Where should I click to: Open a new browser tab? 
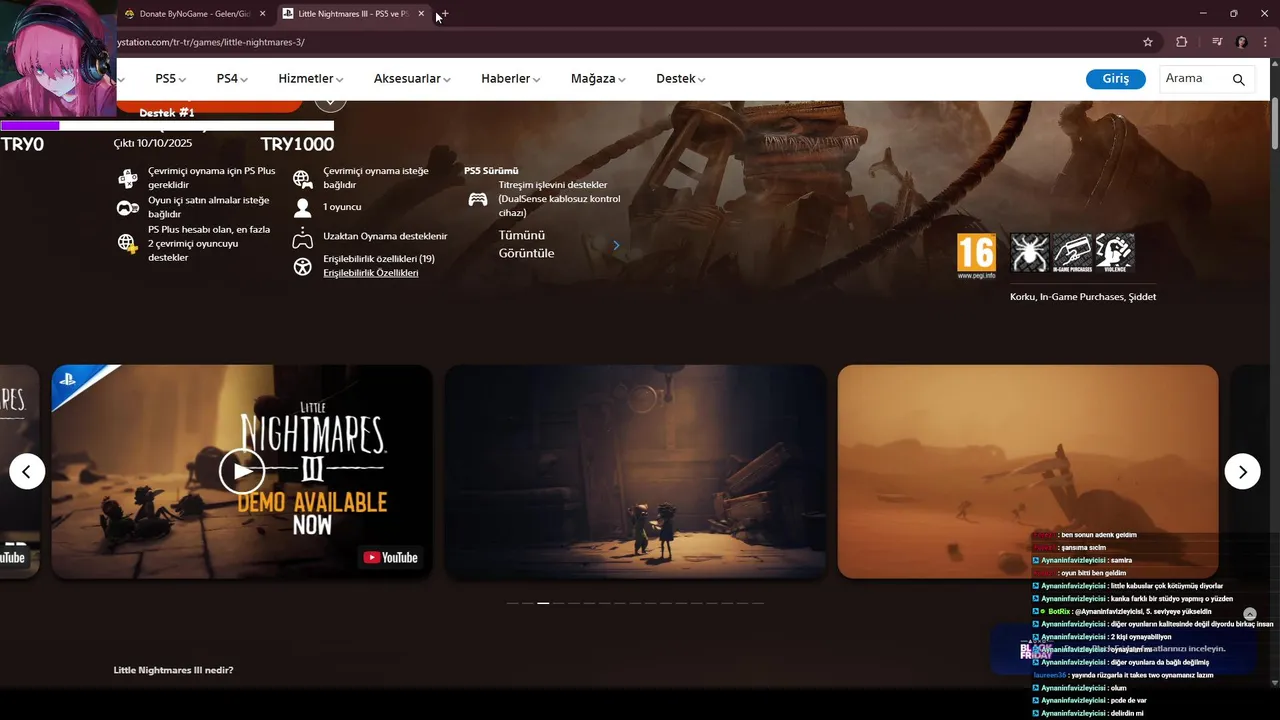[444, 14]
